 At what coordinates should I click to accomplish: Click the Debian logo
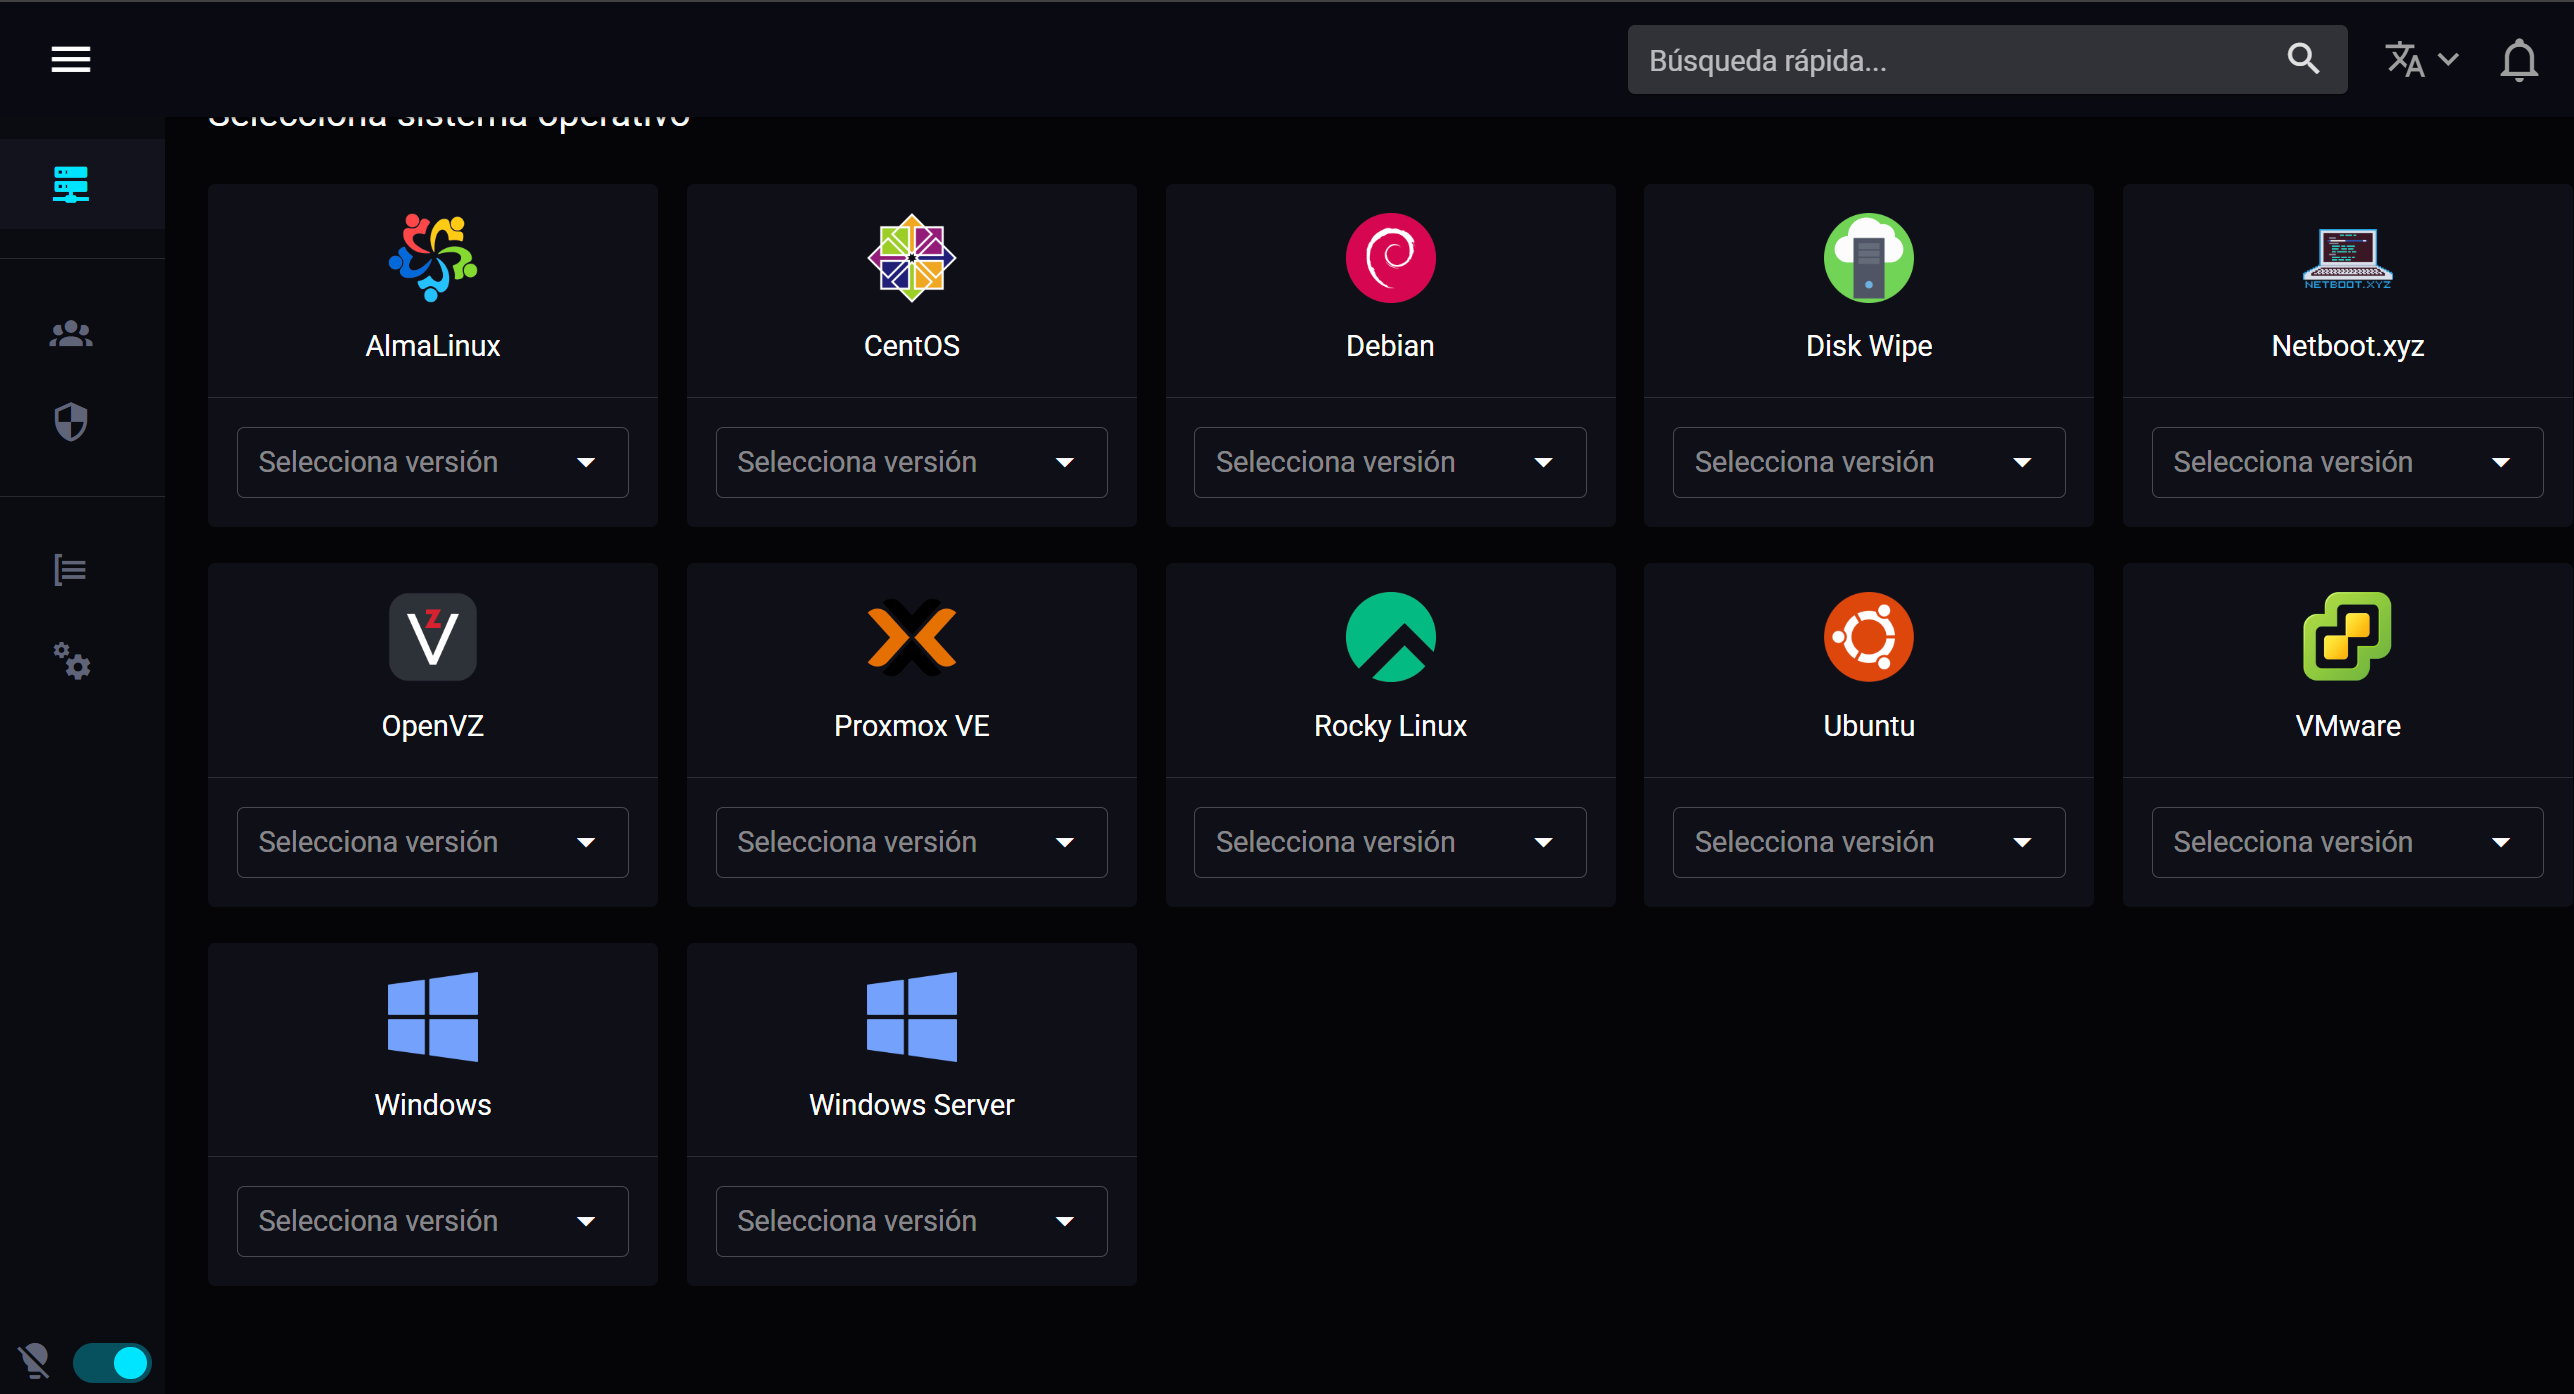1391,258
